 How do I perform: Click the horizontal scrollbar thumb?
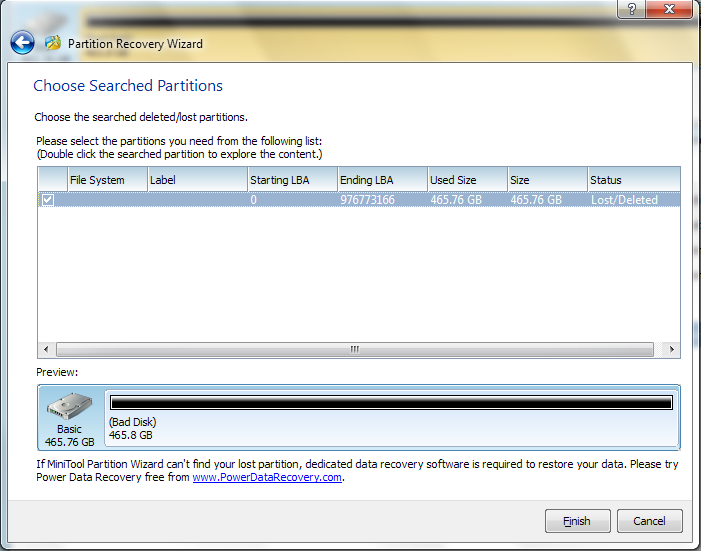[x=355, y=349]
